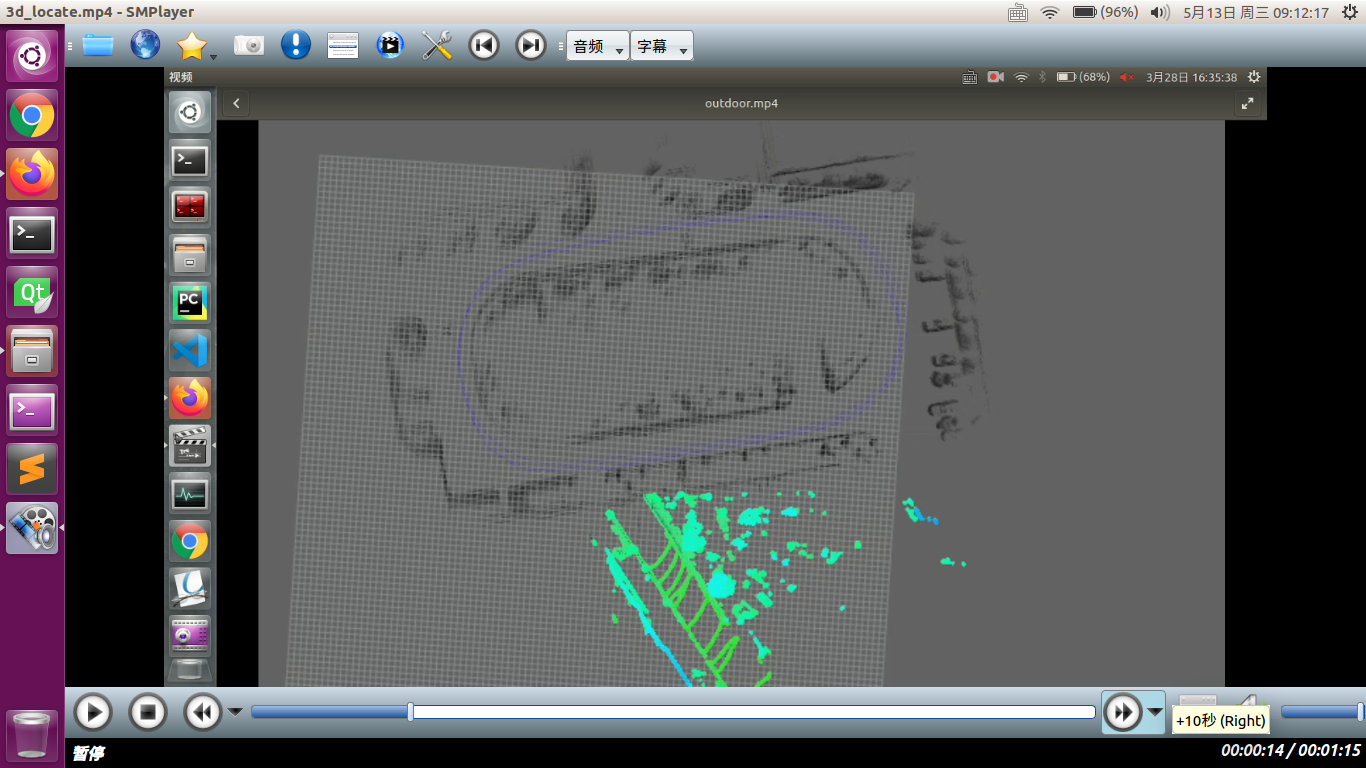Open the purple terminal icon in the launcher
Image resolution: width=1366 pixels, height=768 pixels.
[32, 411]
